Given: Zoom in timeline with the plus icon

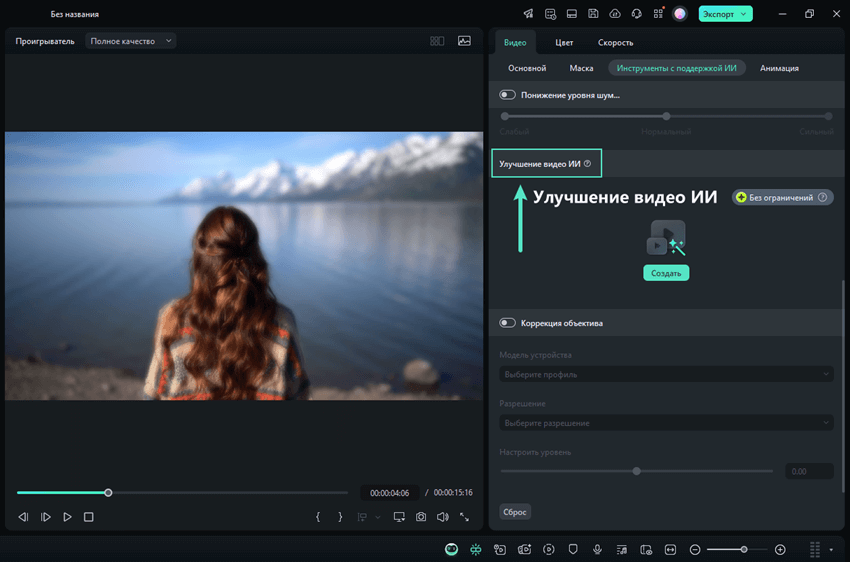Looking at the screenshot, I should point(780,549).
